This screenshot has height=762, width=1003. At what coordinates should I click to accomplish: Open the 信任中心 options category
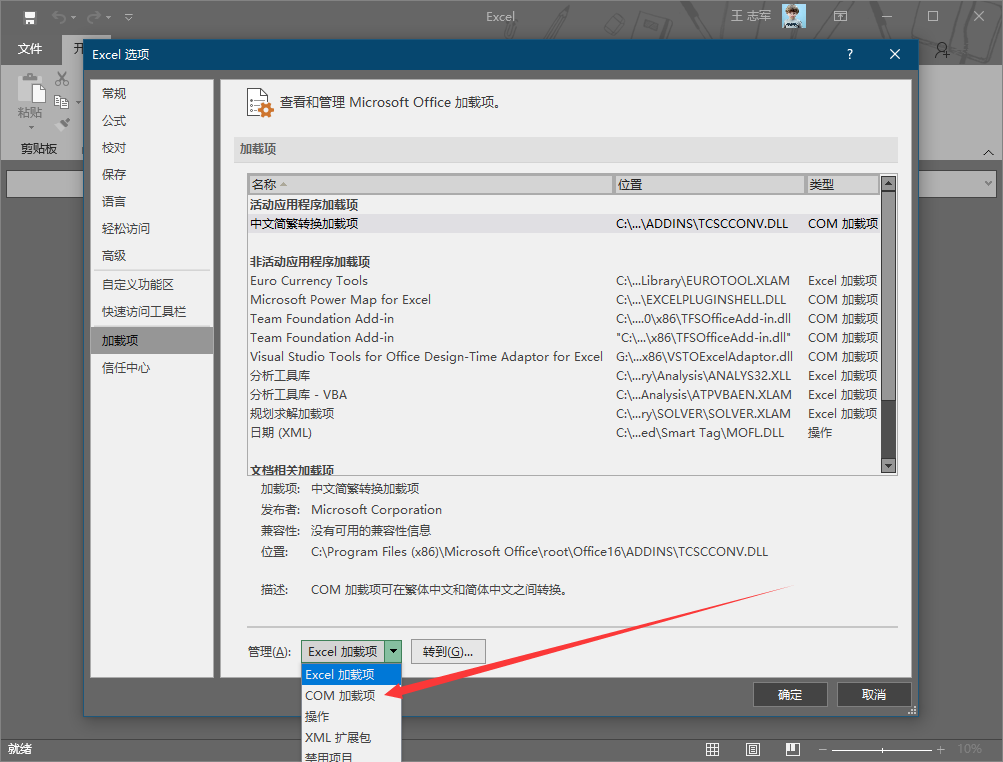pos(126,367)
